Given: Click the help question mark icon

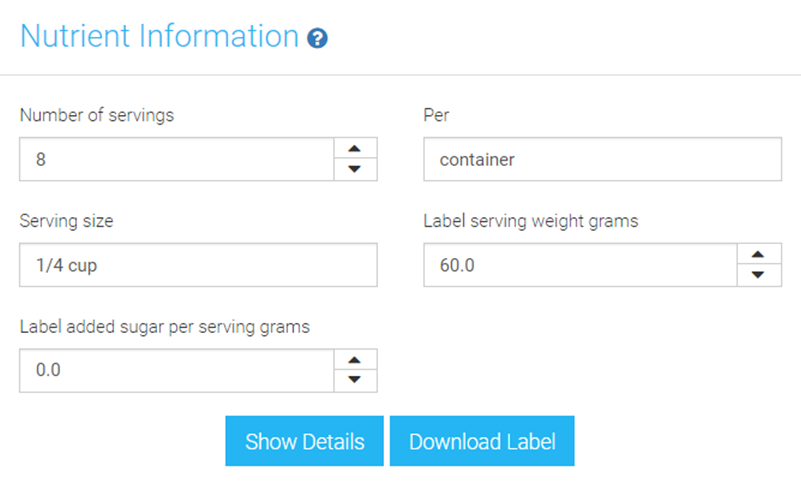Looking at the screenshot, I should (318, 39).
